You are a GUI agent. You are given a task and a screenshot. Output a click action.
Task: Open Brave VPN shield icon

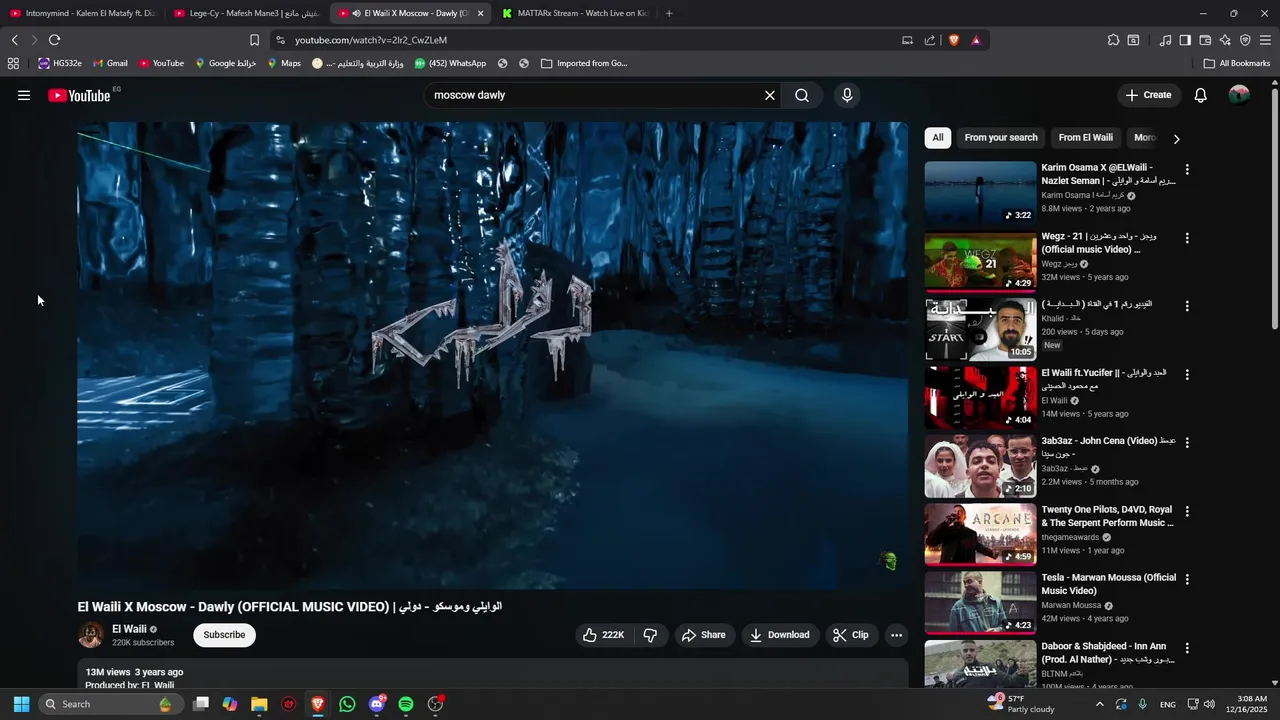[x=1245, y=40]
